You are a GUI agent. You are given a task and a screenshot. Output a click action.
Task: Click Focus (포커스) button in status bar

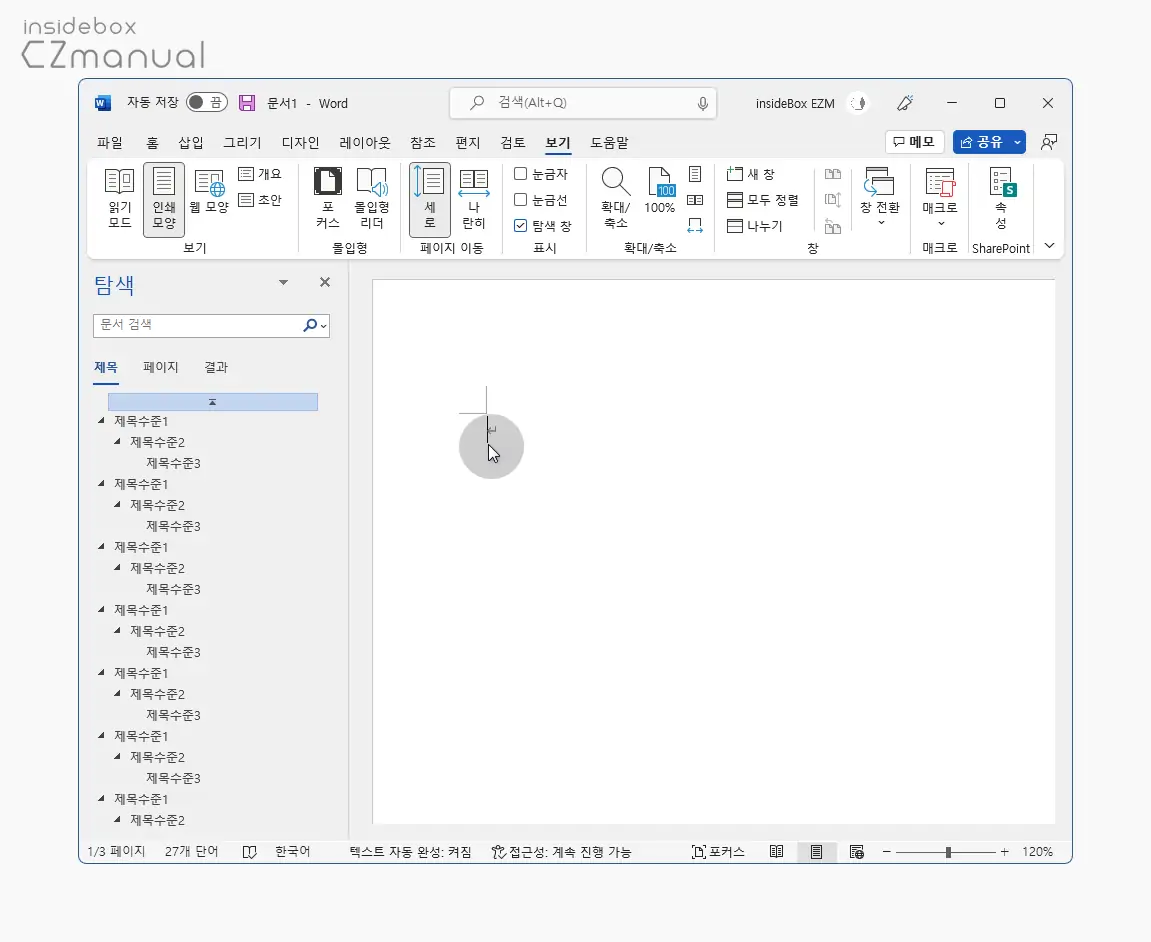coord(718,852)
